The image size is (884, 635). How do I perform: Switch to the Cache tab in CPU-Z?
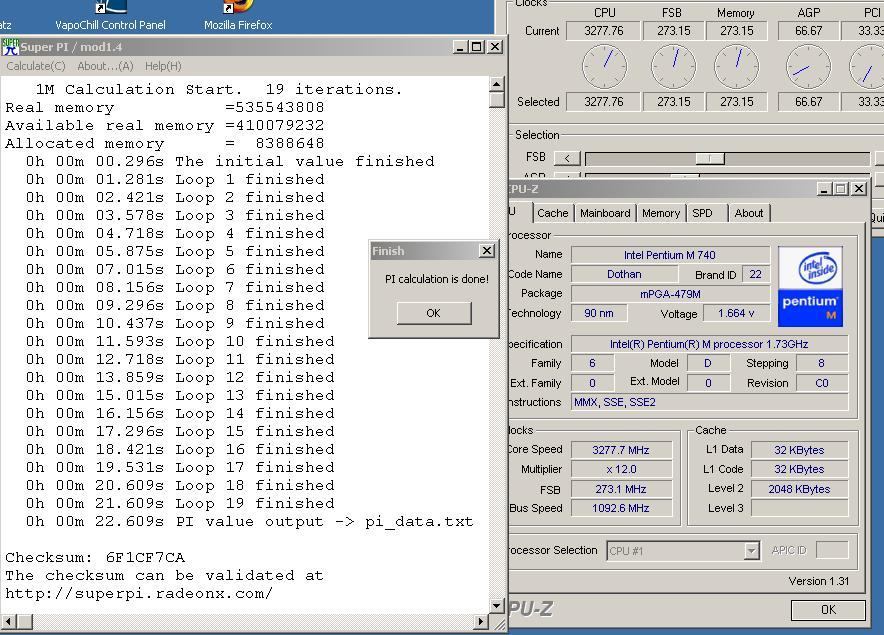[552, 213]
